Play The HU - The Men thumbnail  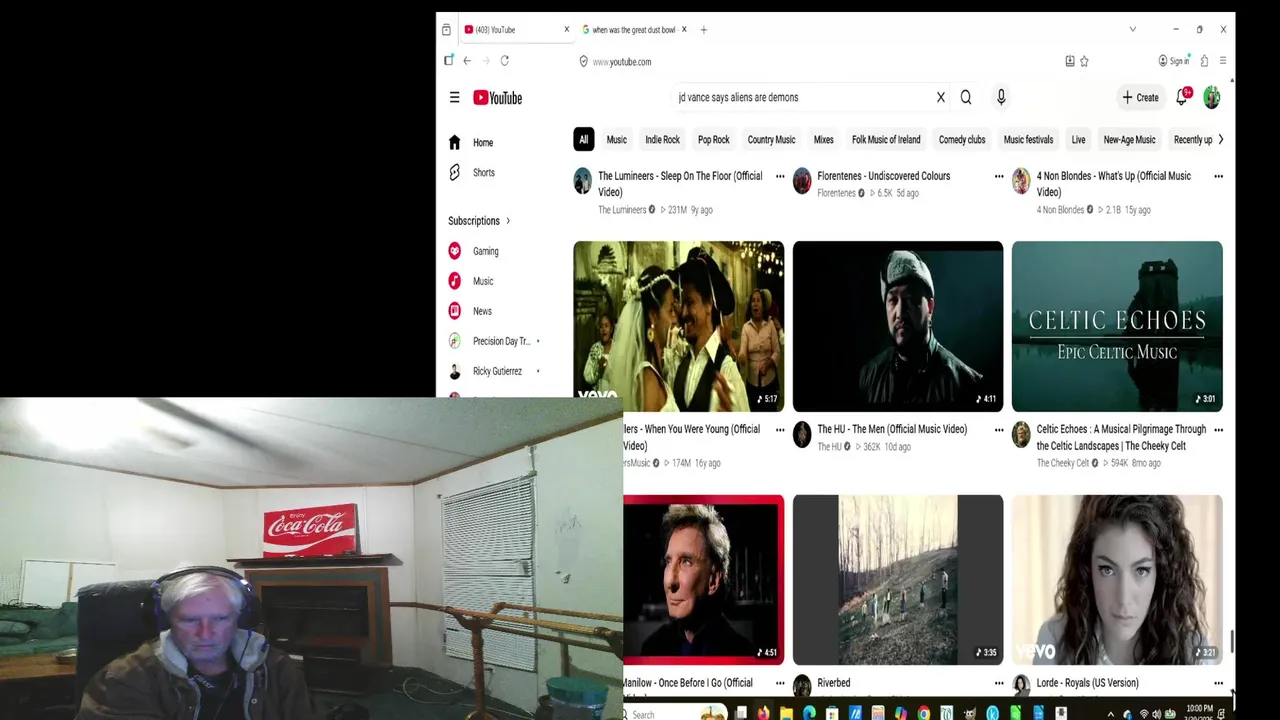pos(898,326)
